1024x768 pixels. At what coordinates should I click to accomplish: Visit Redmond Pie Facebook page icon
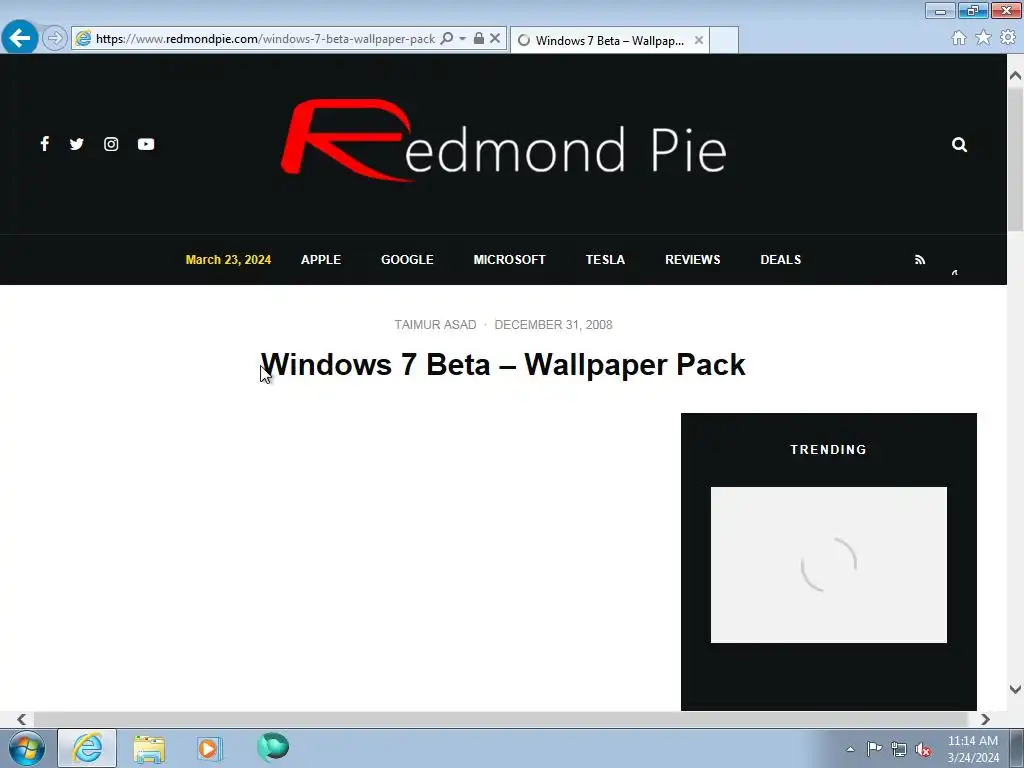tap(44, 144)
